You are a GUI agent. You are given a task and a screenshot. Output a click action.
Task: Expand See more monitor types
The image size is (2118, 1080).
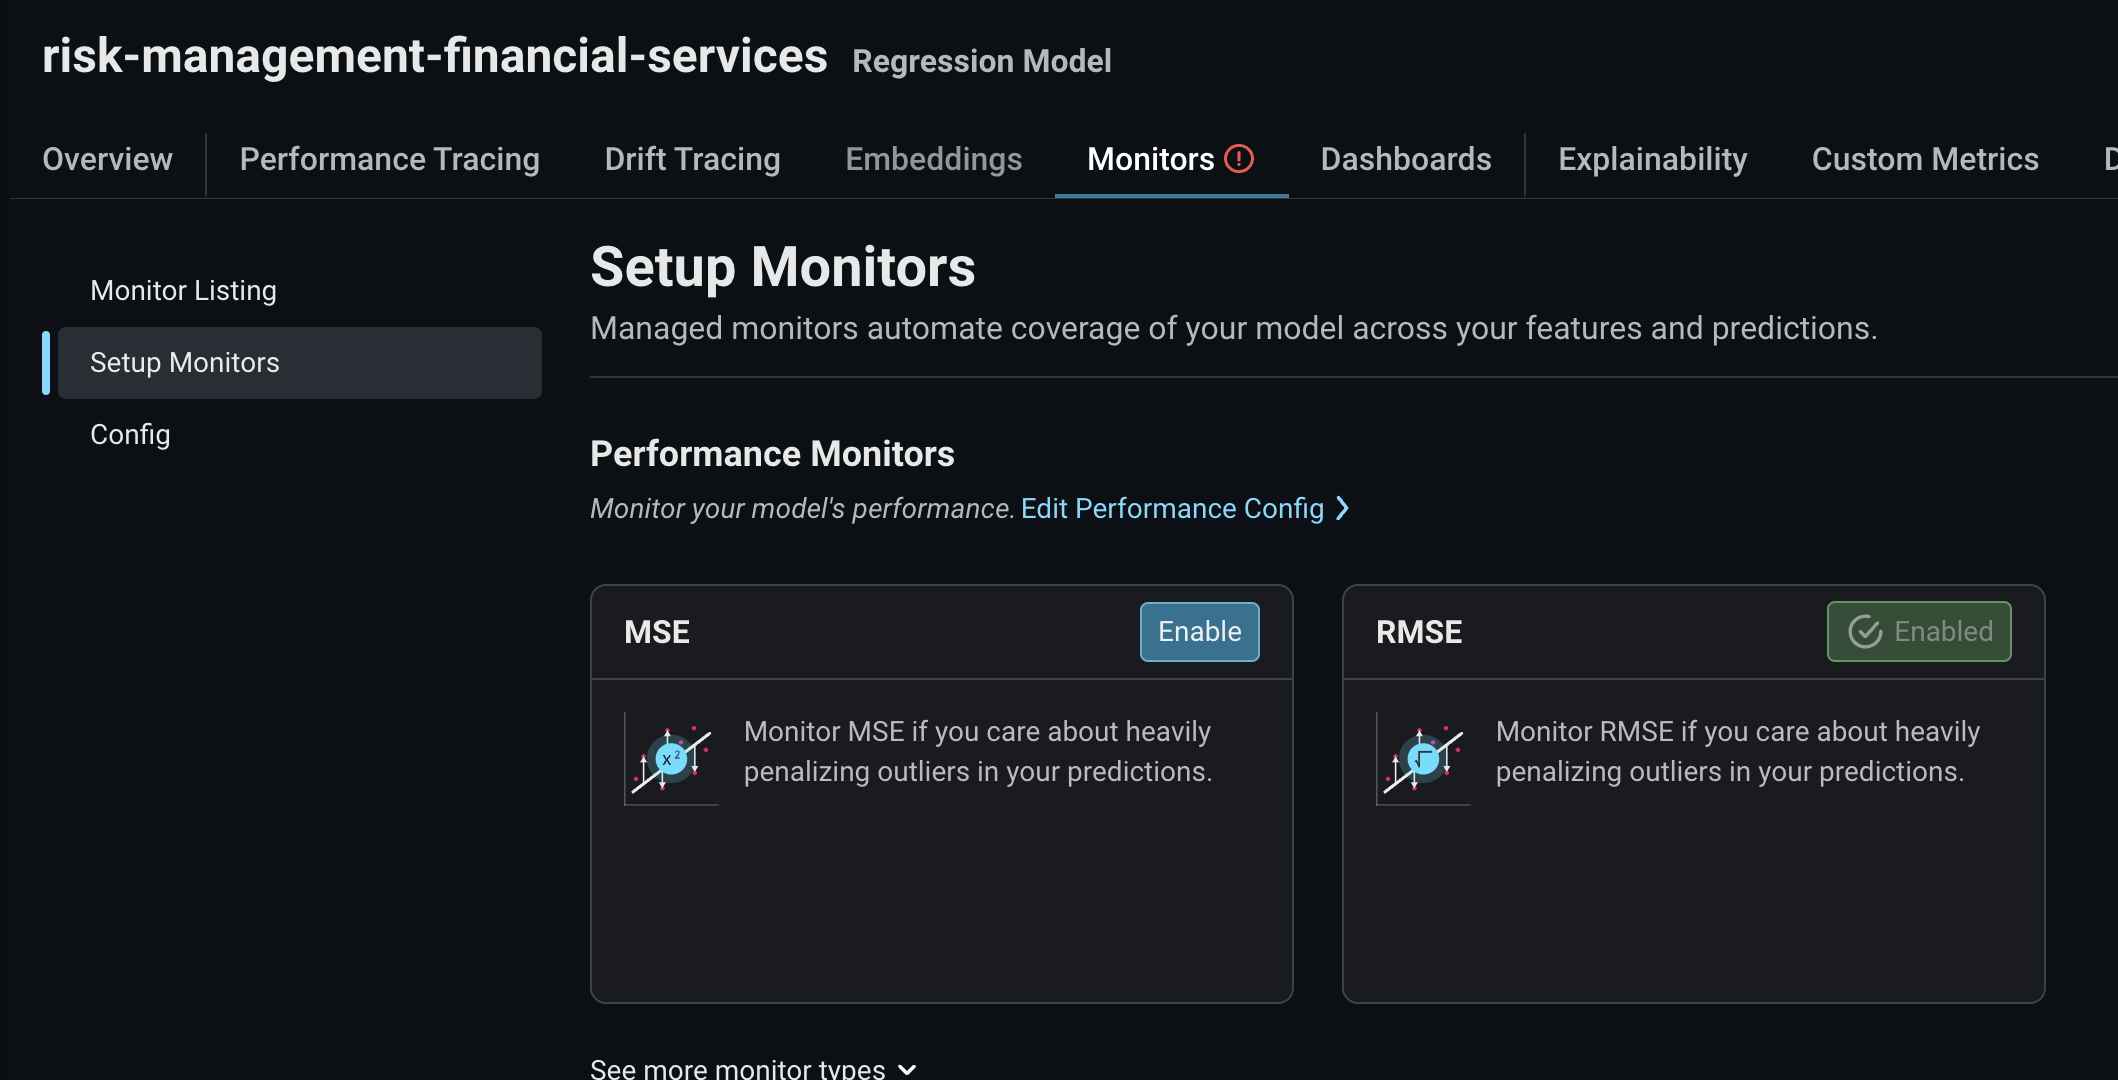pyautogui.click(x=753, y=1069)
